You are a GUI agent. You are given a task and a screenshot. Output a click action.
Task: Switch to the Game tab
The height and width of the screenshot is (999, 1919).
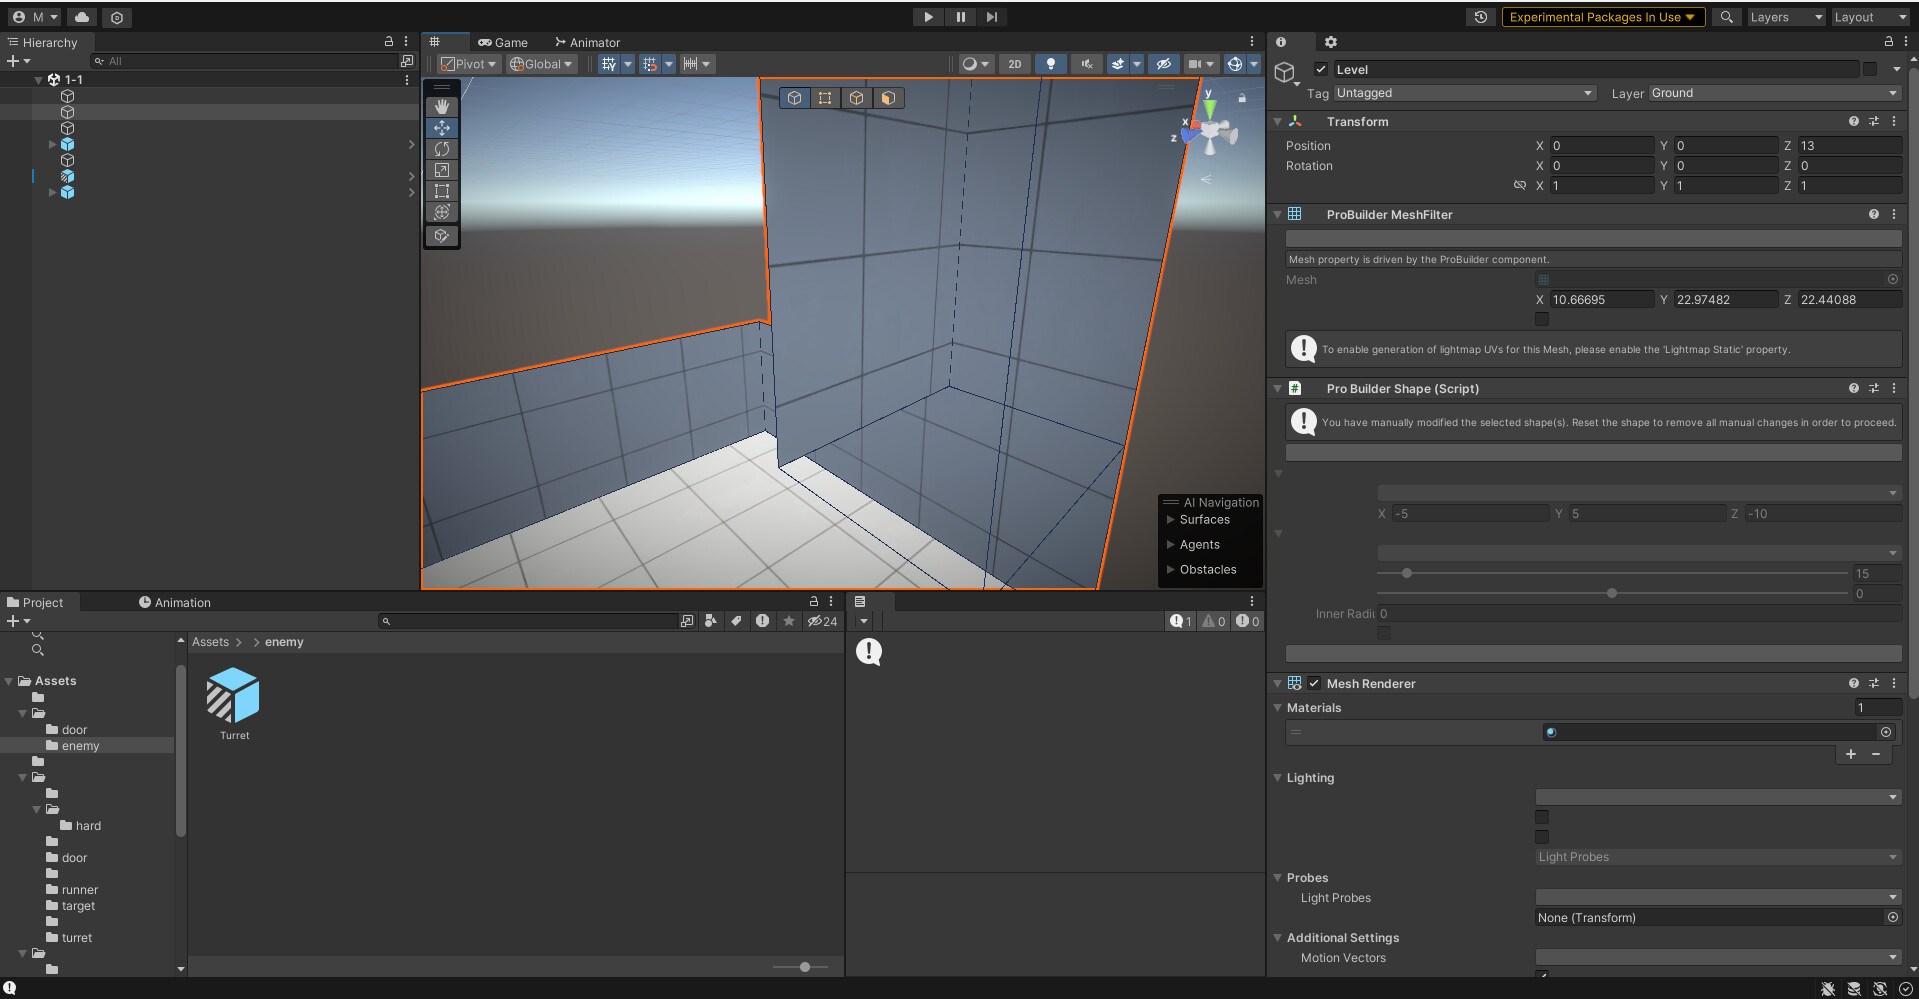[x=503, y=42]
